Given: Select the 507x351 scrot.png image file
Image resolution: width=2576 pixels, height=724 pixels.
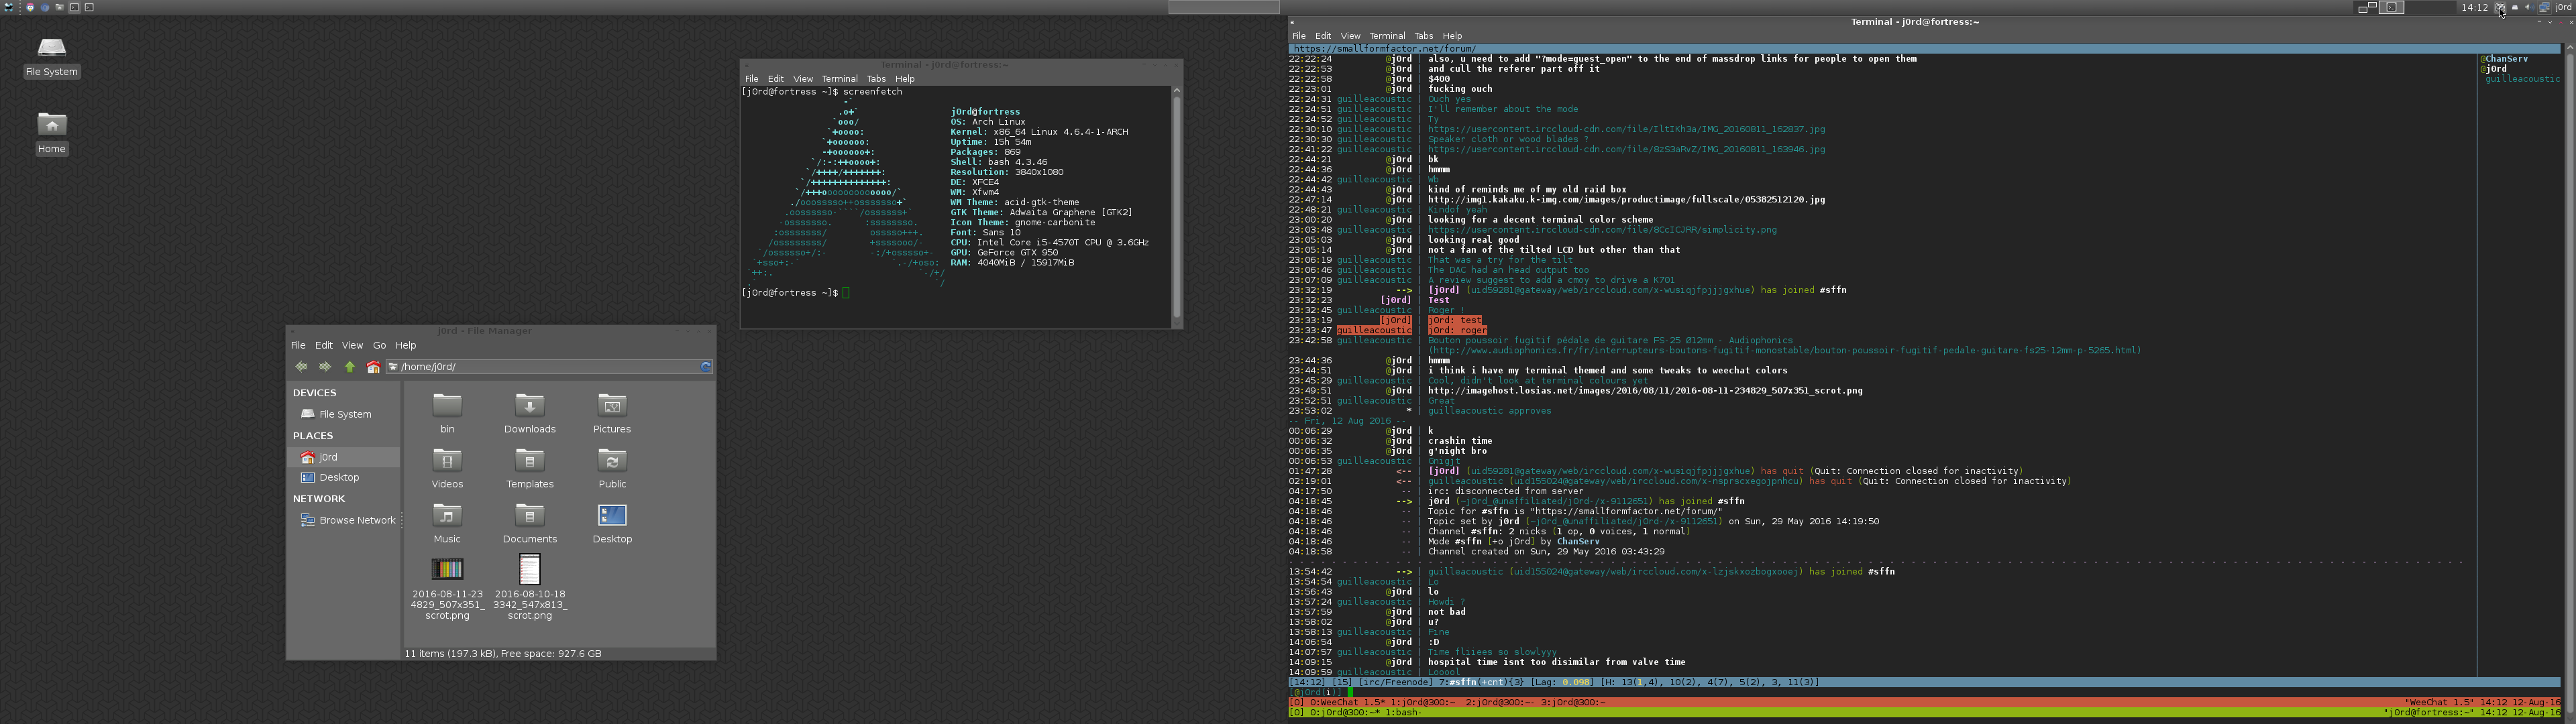Looking at the screenshot, I should 447,589.
